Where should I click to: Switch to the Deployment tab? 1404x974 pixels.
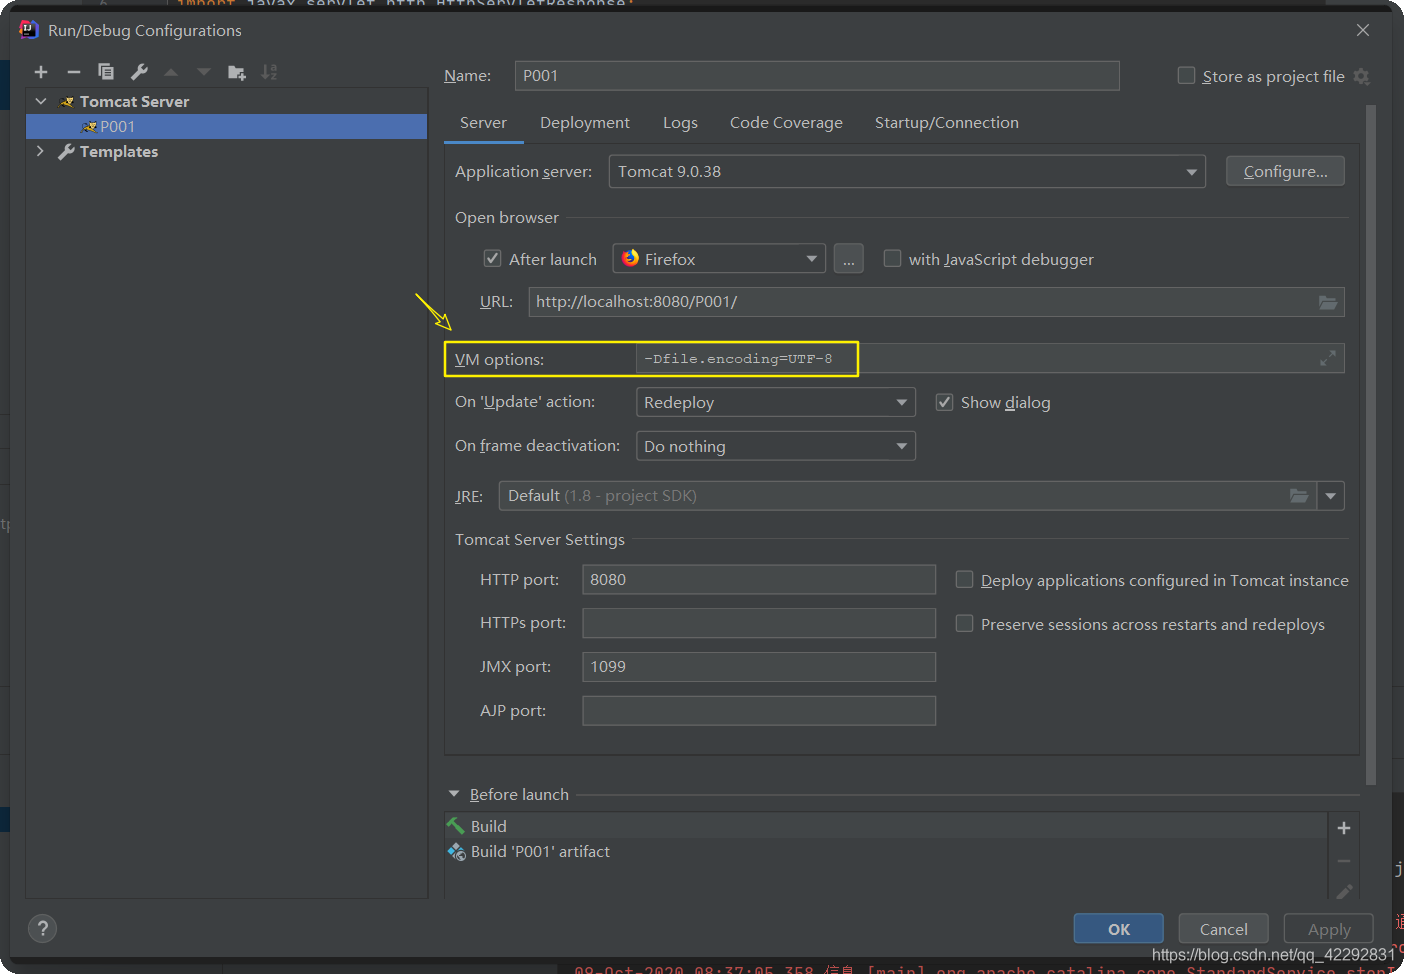pos(584,123)
